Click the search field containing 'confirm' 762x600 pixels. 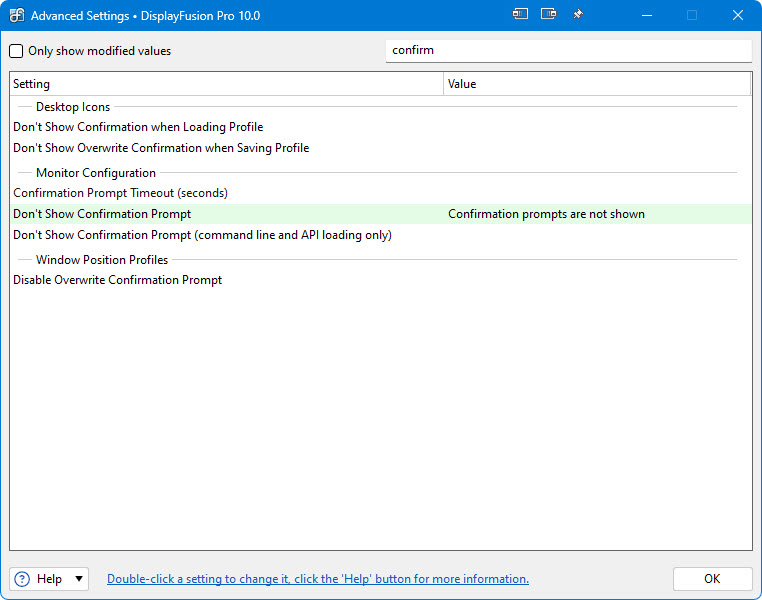(x=567, y=50)
